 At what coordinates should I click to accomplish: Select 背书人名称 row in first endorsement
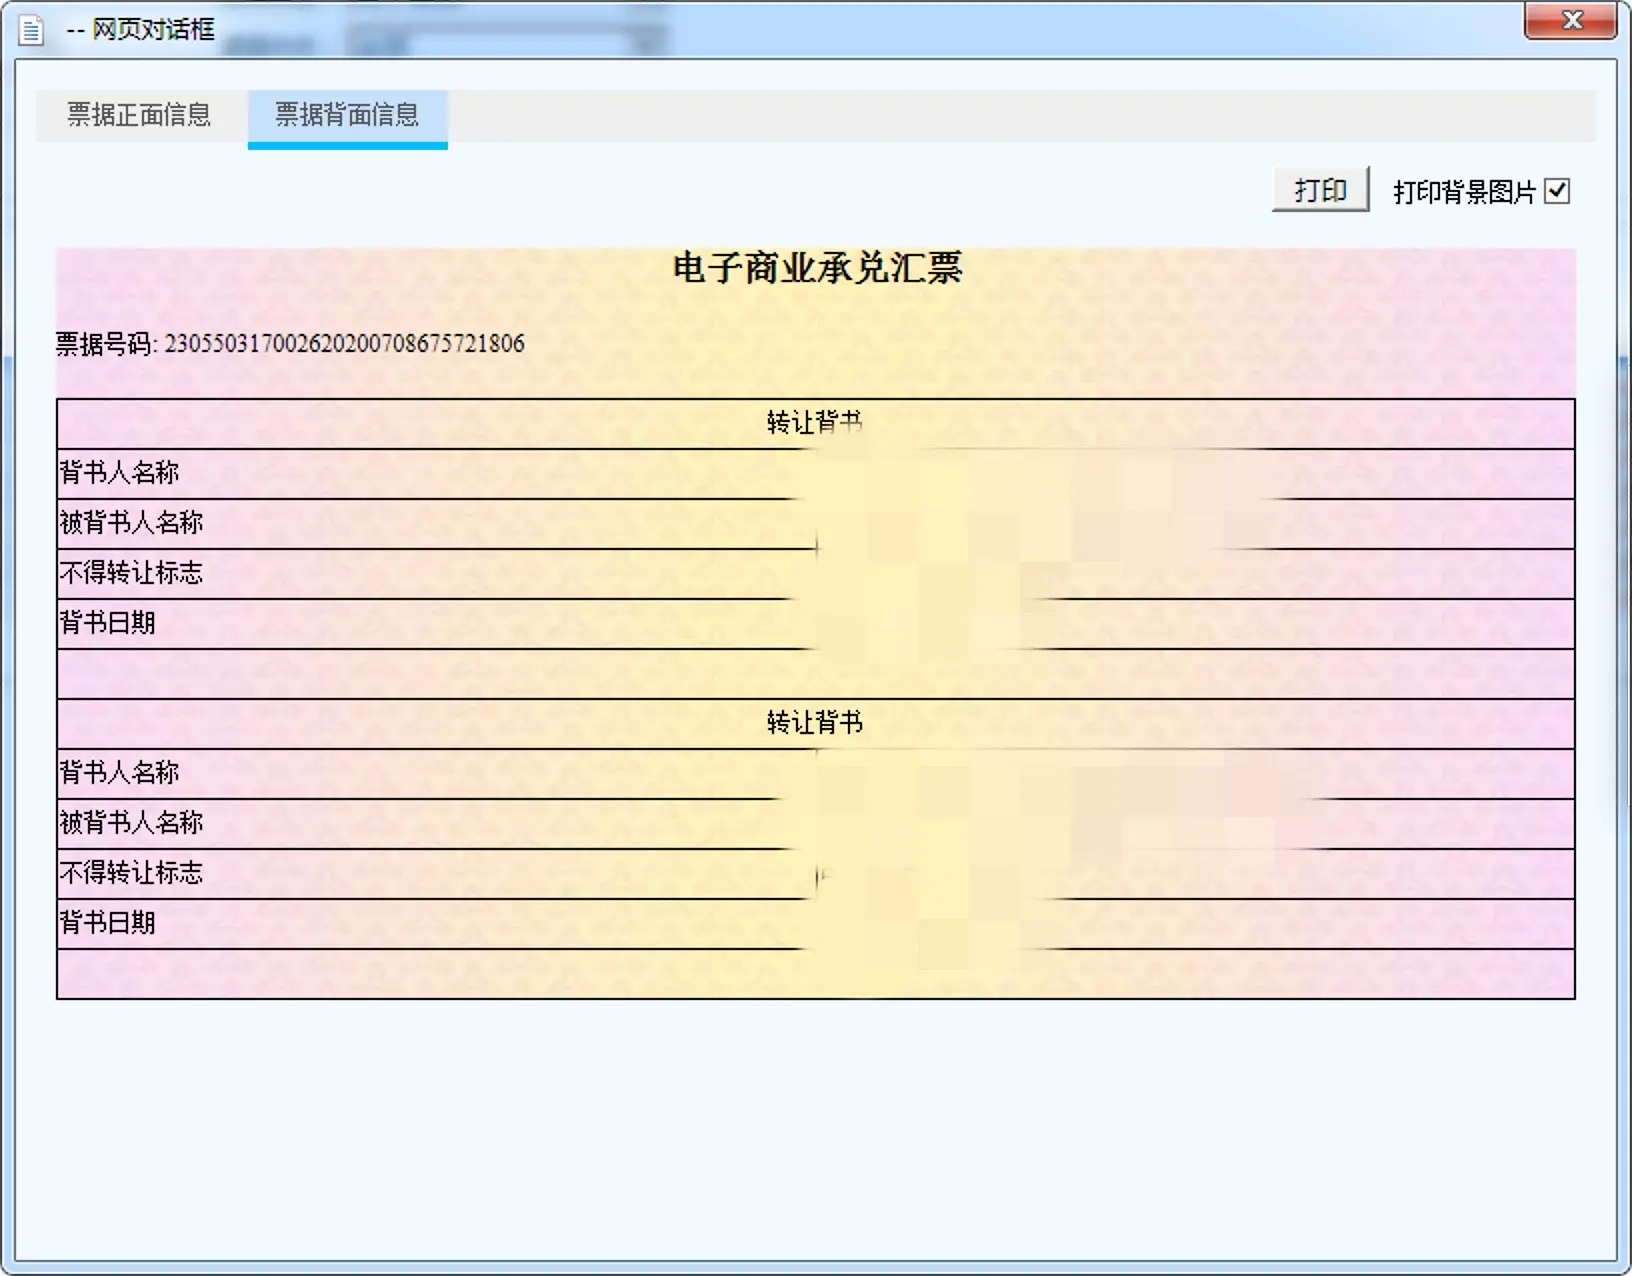pos(120,473)
